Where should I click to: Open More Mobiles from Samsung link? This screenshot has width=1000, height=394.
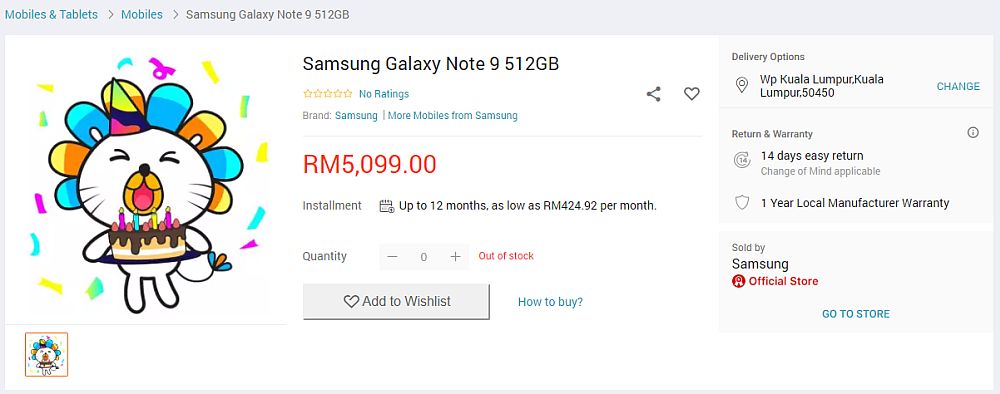452,115
